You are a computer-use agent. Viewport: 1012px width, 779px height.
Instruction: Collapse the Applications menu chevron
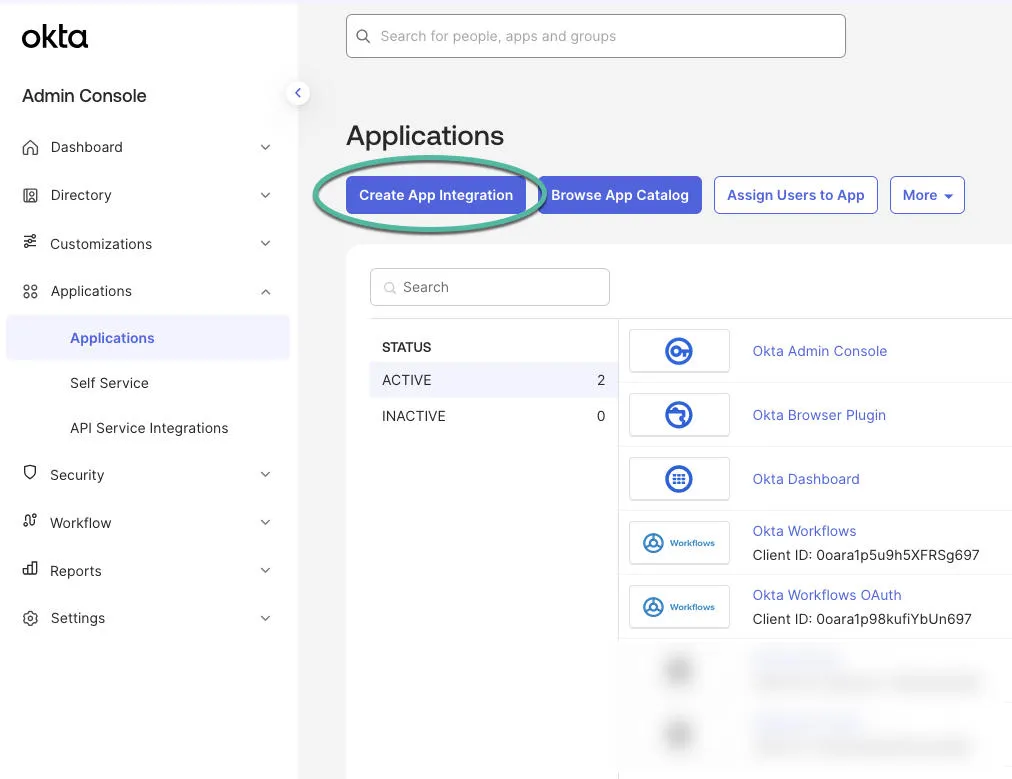(x=265, y=292)
